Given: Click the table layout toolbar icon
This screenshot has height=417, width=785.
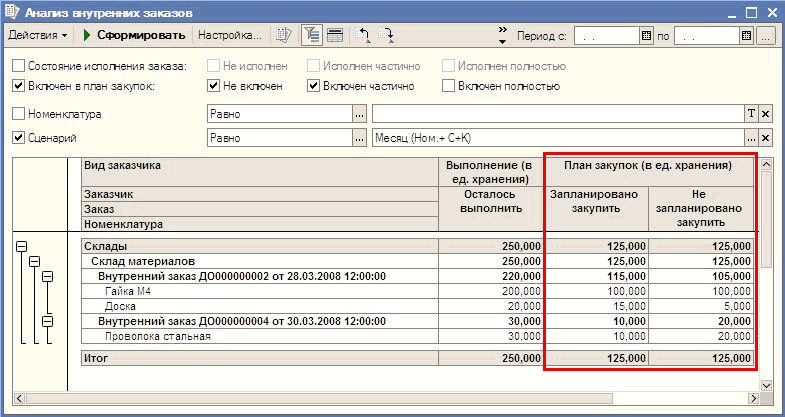Looking at the screenshot, I should pos(335,35).
